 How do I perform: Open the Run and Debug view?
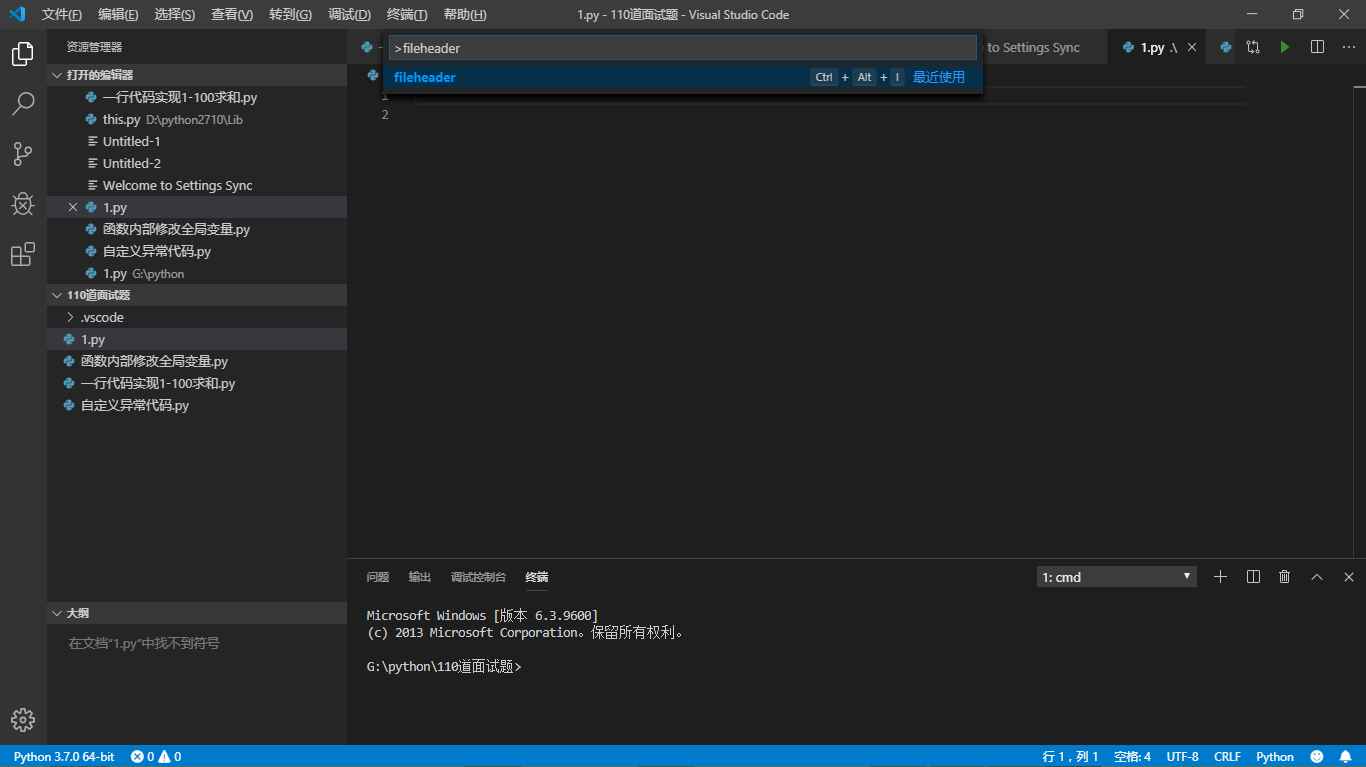(22, 204)
